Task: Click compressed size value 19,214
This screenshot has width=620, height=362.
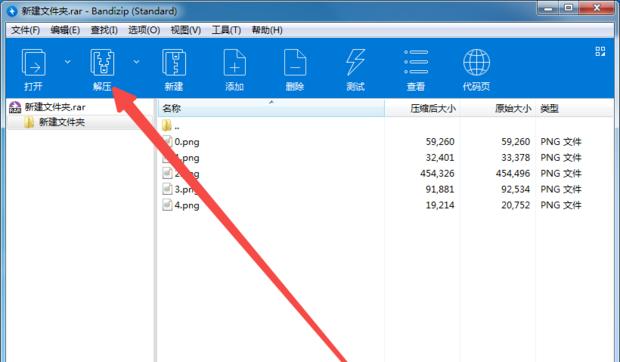Action: [440, 205]
